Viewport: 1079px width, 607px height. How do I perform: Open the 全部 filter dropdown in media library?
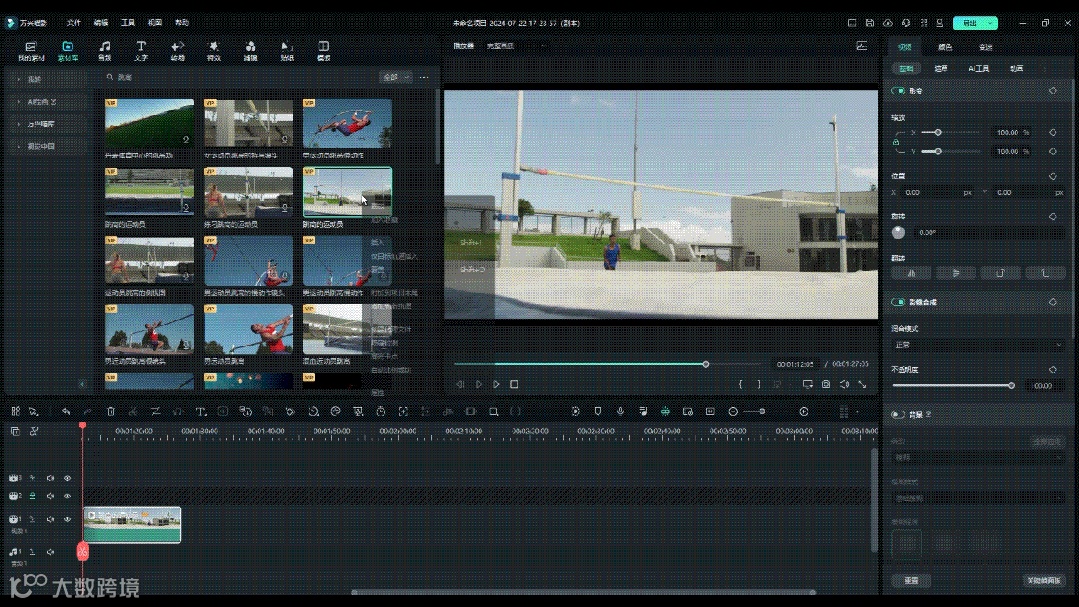pos(395,77)
